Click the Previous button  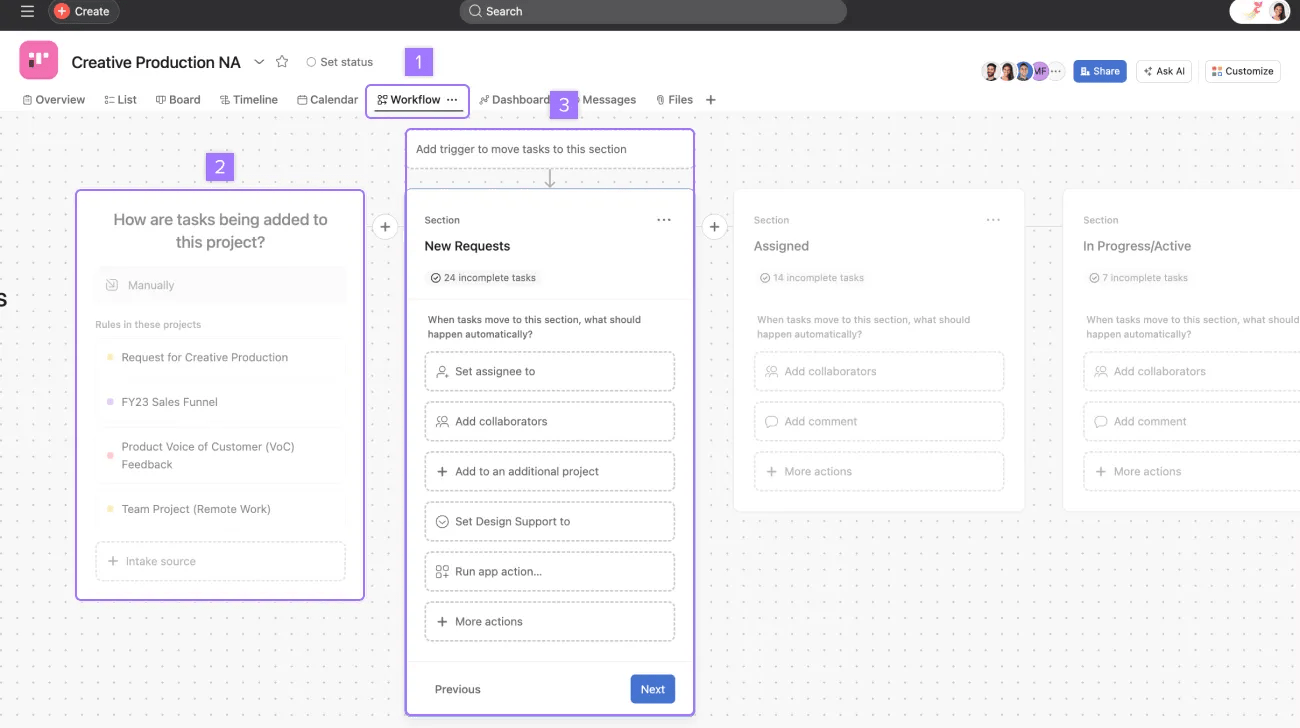(x=457, y=689)
